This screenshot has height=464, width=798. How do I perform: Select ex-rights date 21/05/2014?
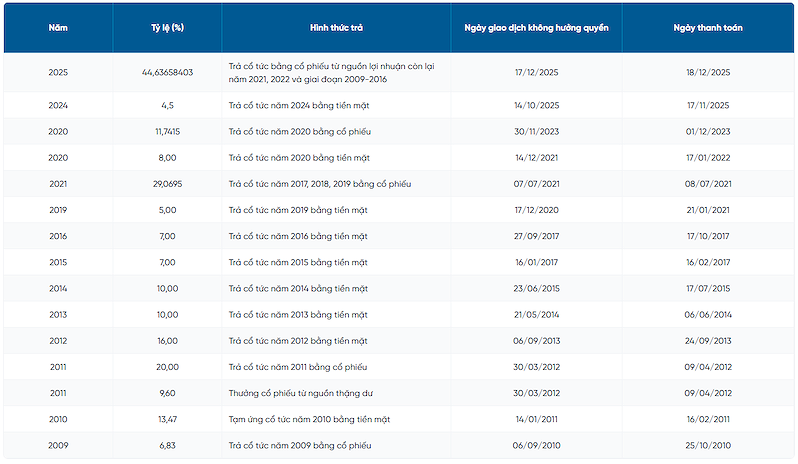pos(536,315)
